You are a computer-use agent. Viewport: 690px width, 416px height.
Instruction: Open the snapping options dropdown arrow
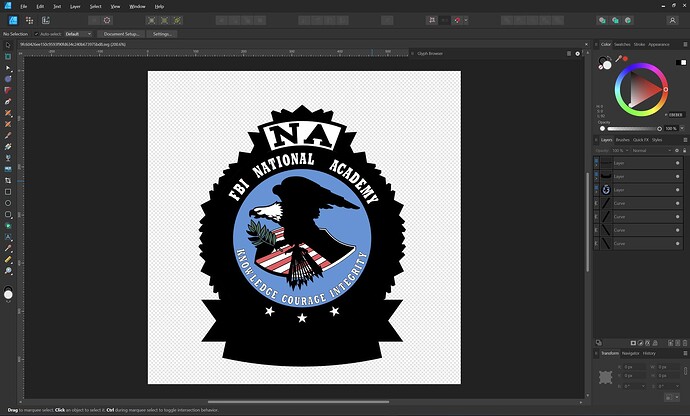466,20
